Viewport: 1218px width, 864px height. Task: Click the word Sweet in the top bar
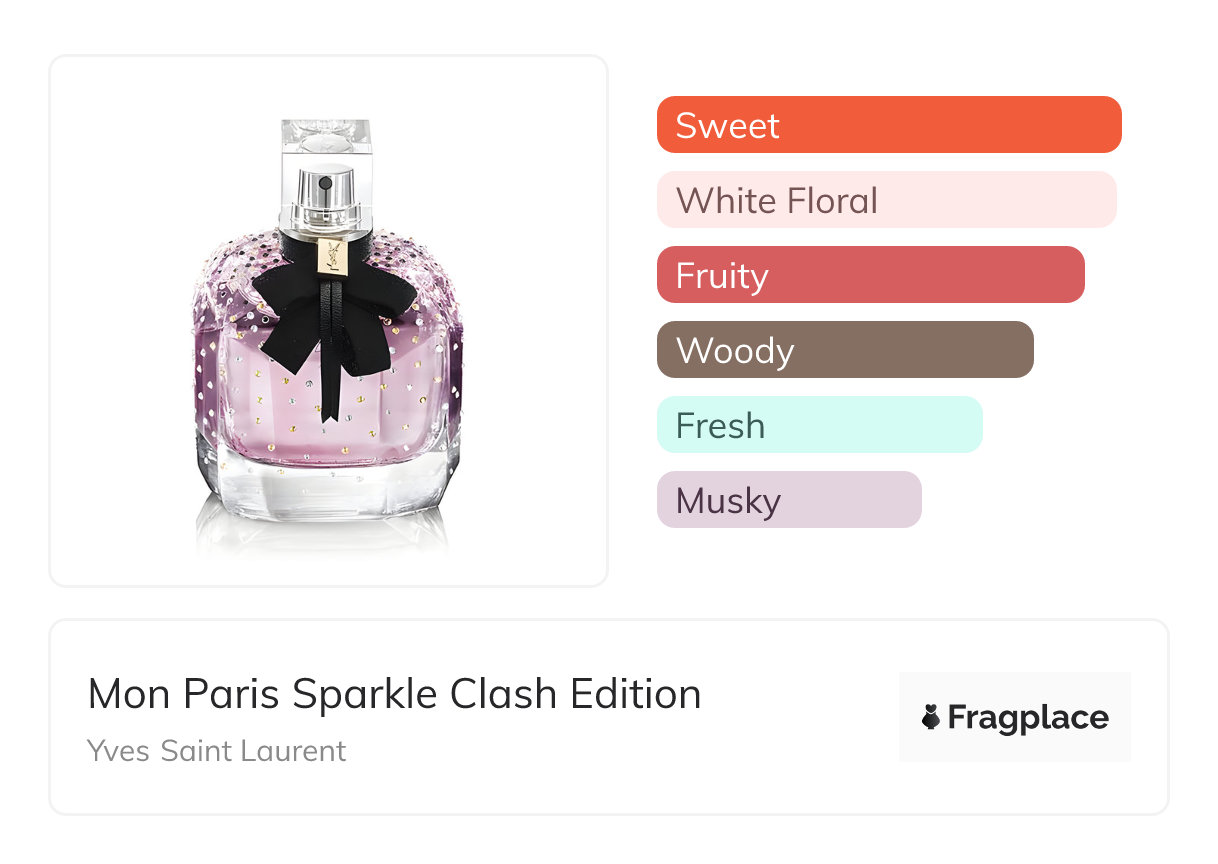(x=727, y=126)
